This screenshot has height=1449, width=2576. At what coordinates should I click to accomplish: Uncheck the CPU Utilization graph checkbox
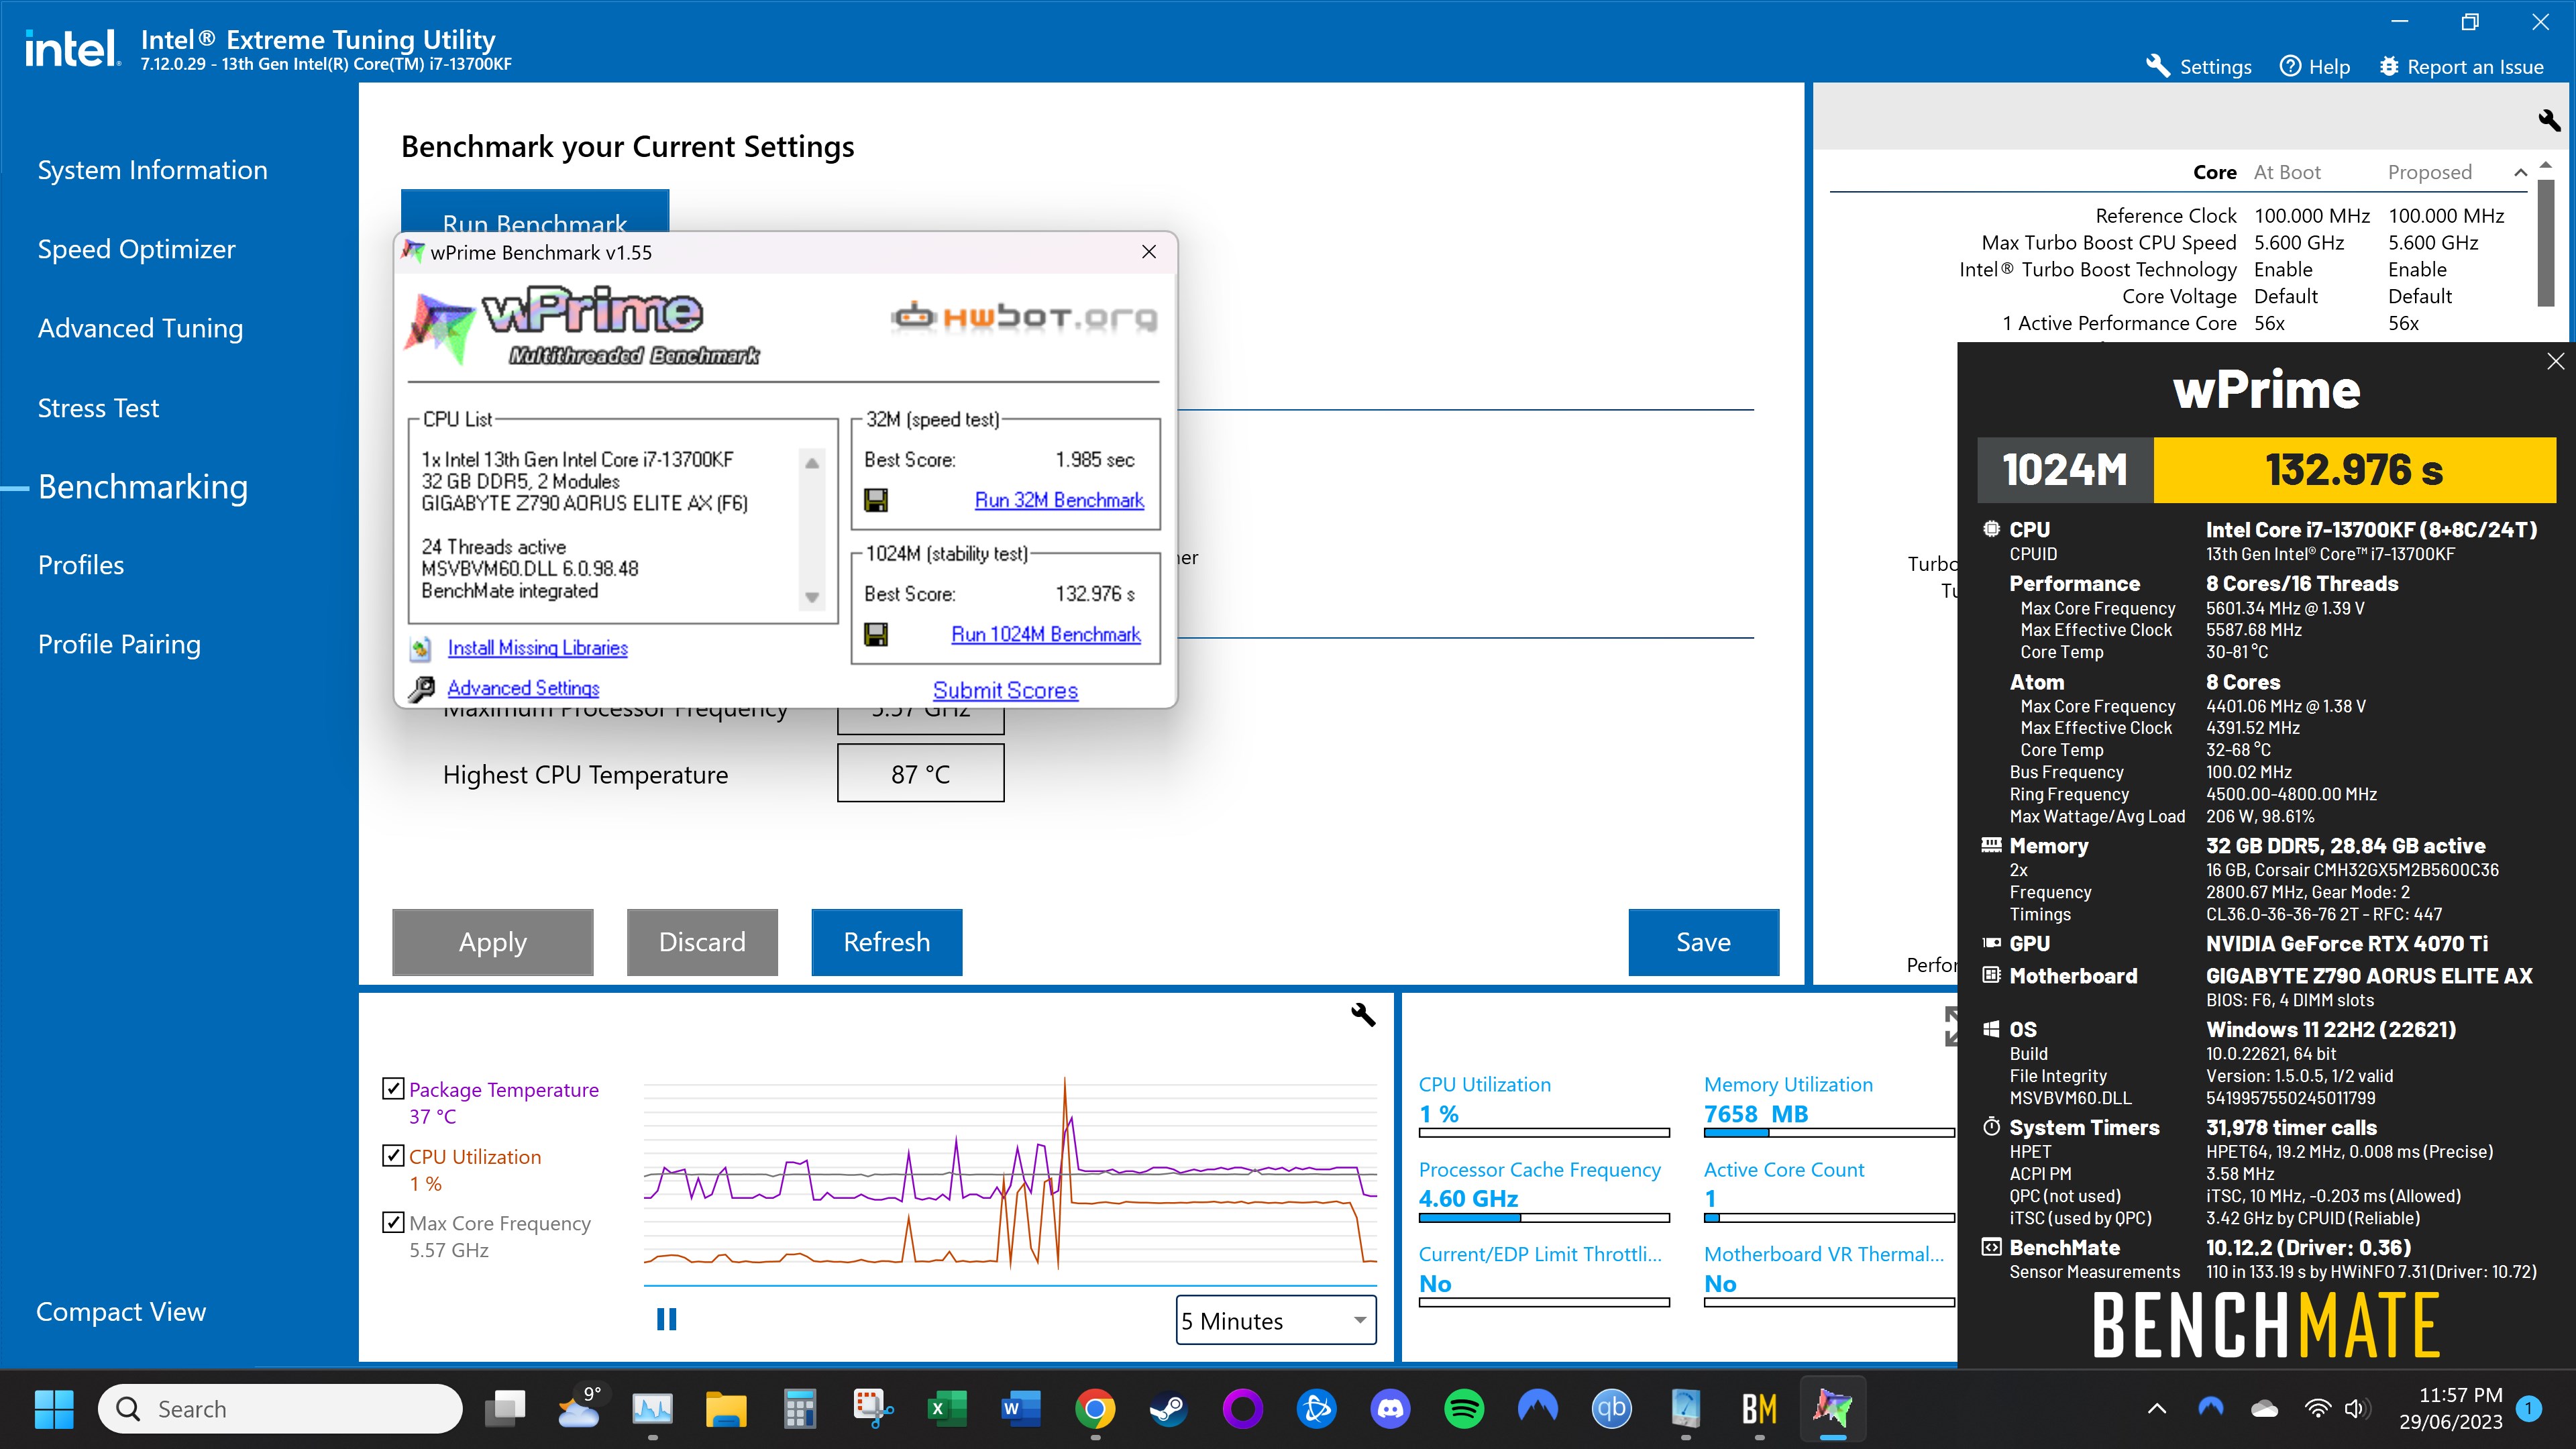[x=393, y=1156]
